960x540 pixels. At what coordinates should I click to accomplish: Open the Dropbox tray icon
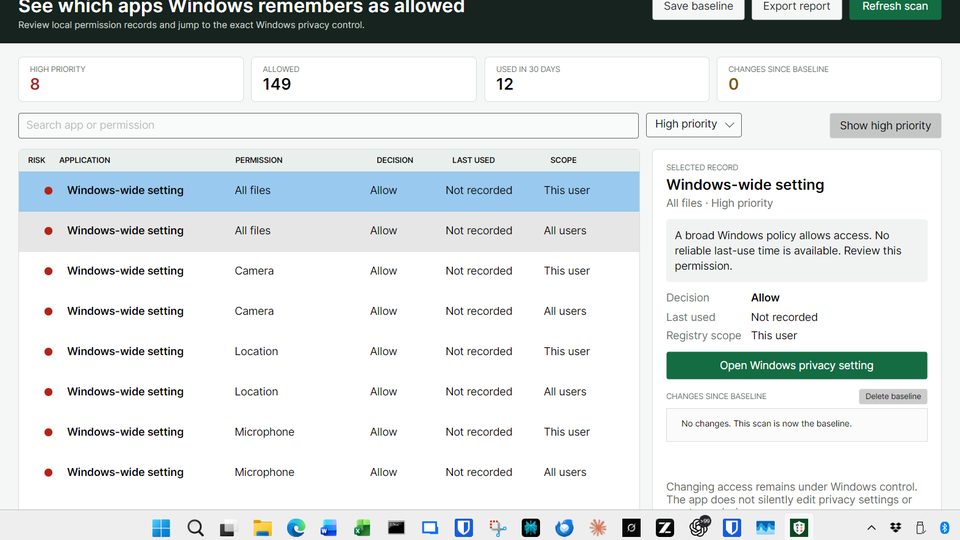point(895,527)
